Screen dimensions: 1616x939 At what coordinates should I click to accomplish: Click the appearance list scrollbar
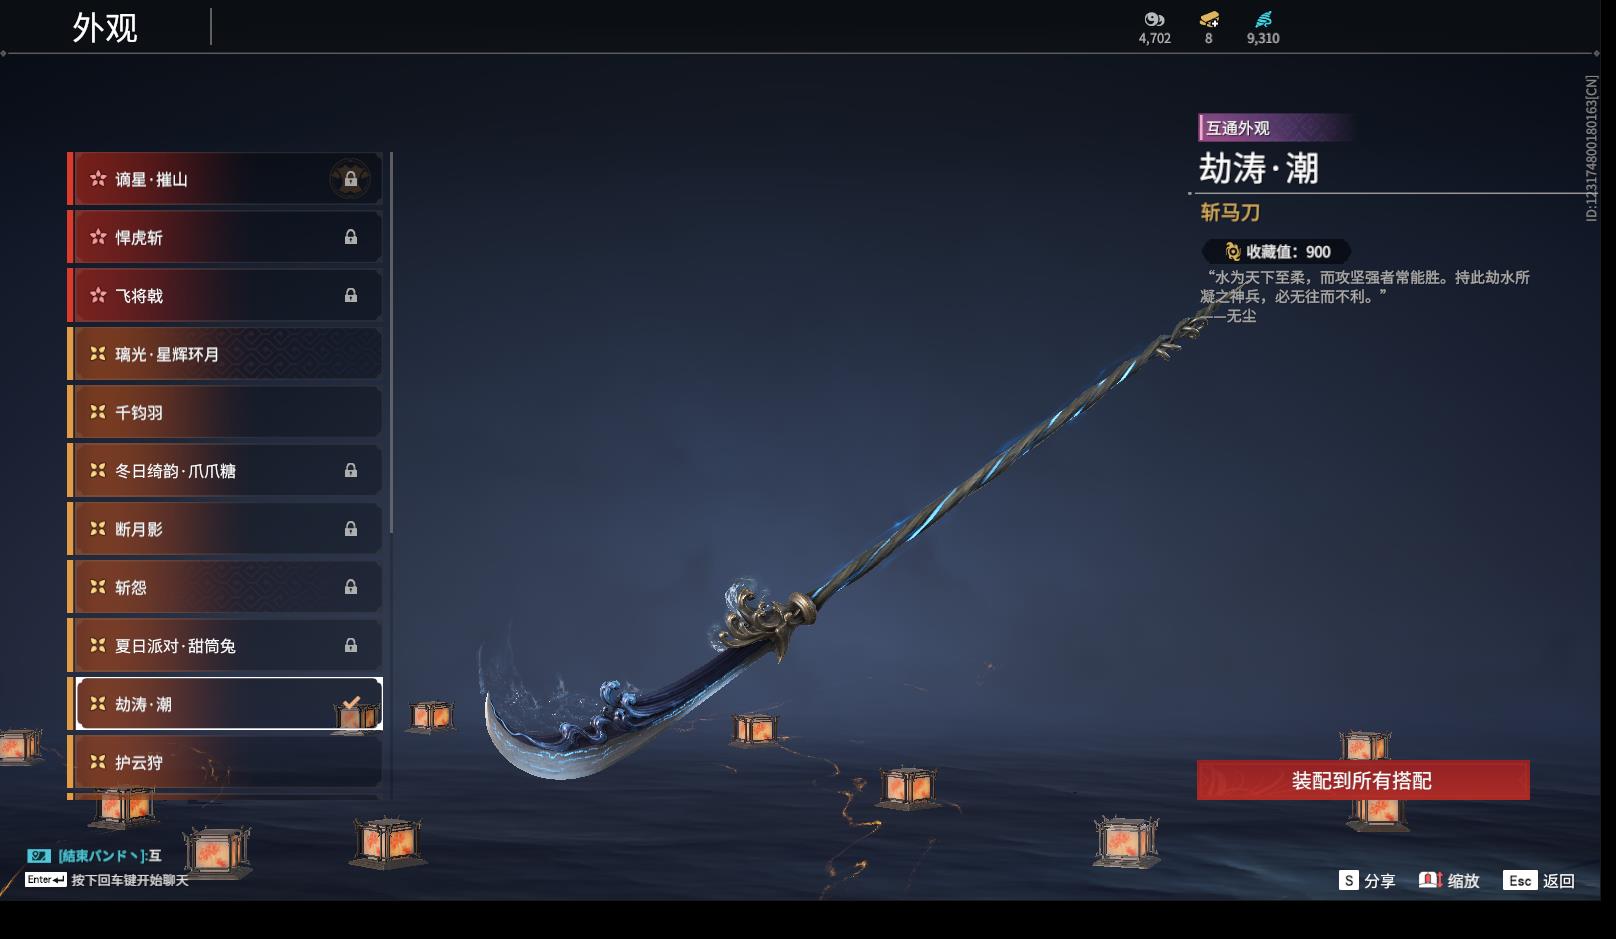(391, 343)
